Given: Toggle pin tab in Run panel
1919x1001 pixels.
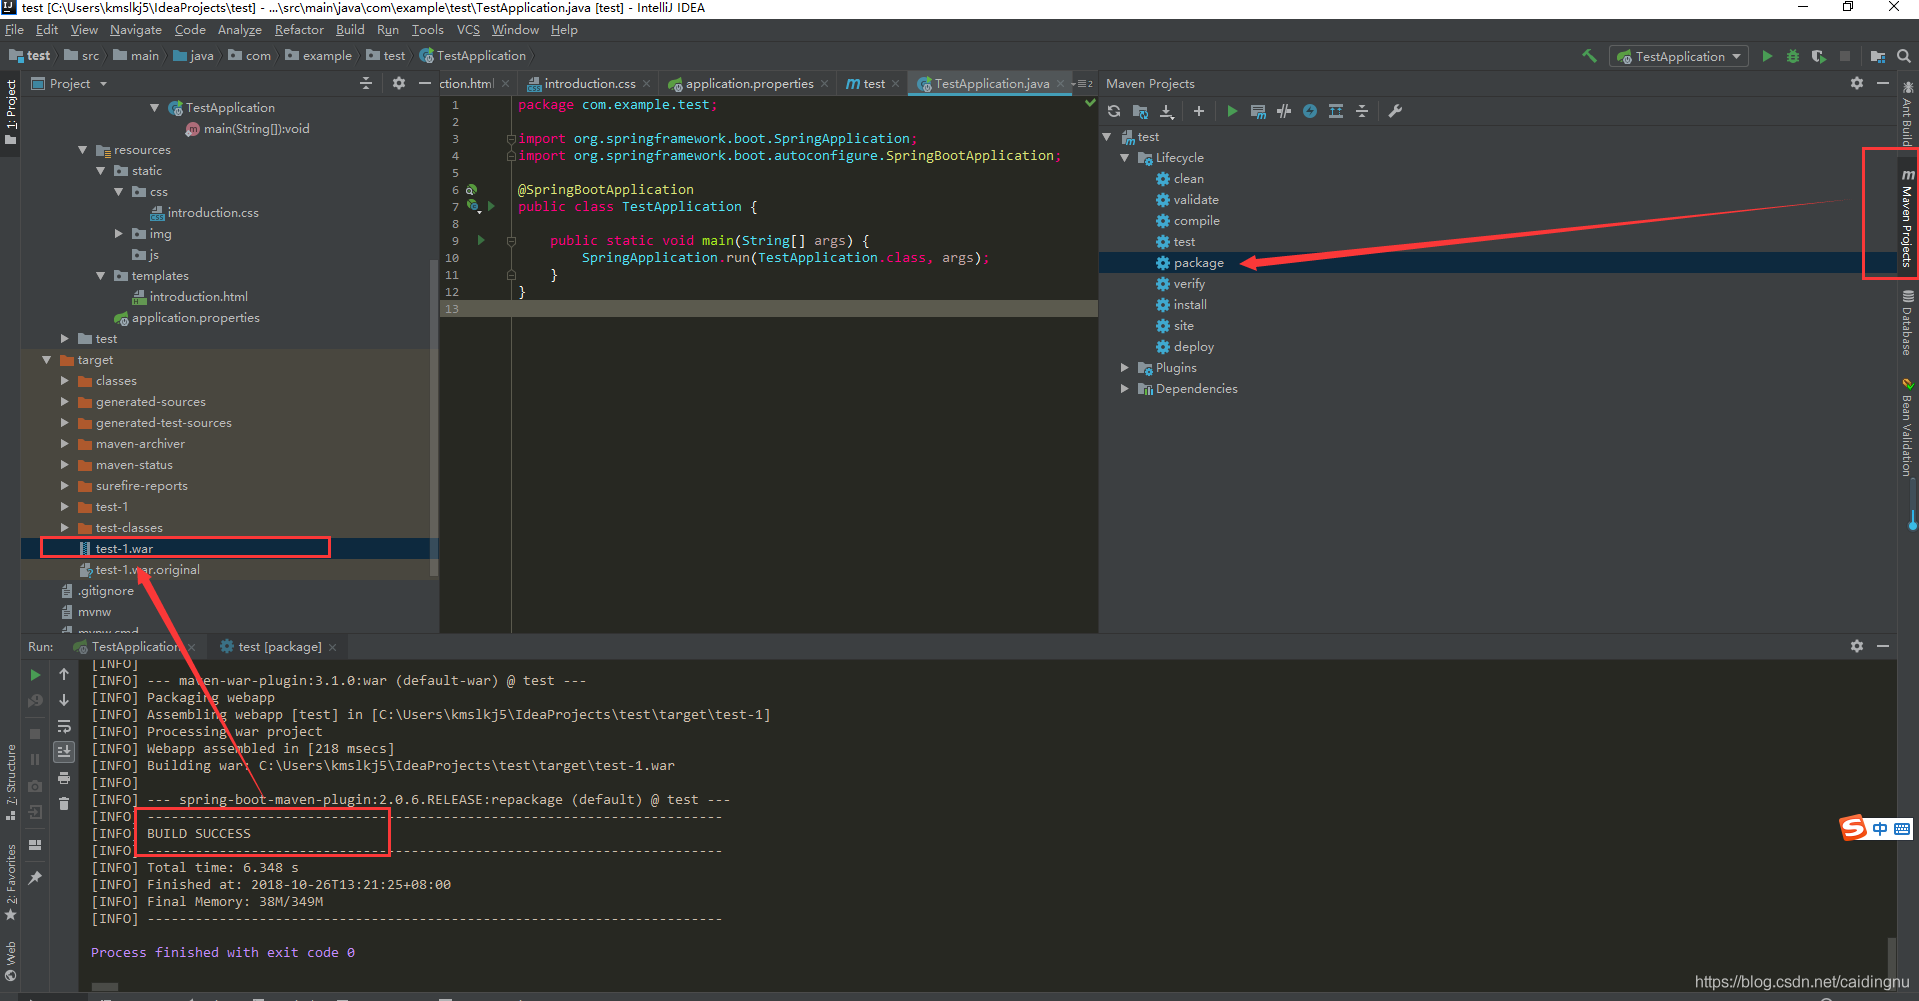Looking at the screenshot, I should click(35, 877).
